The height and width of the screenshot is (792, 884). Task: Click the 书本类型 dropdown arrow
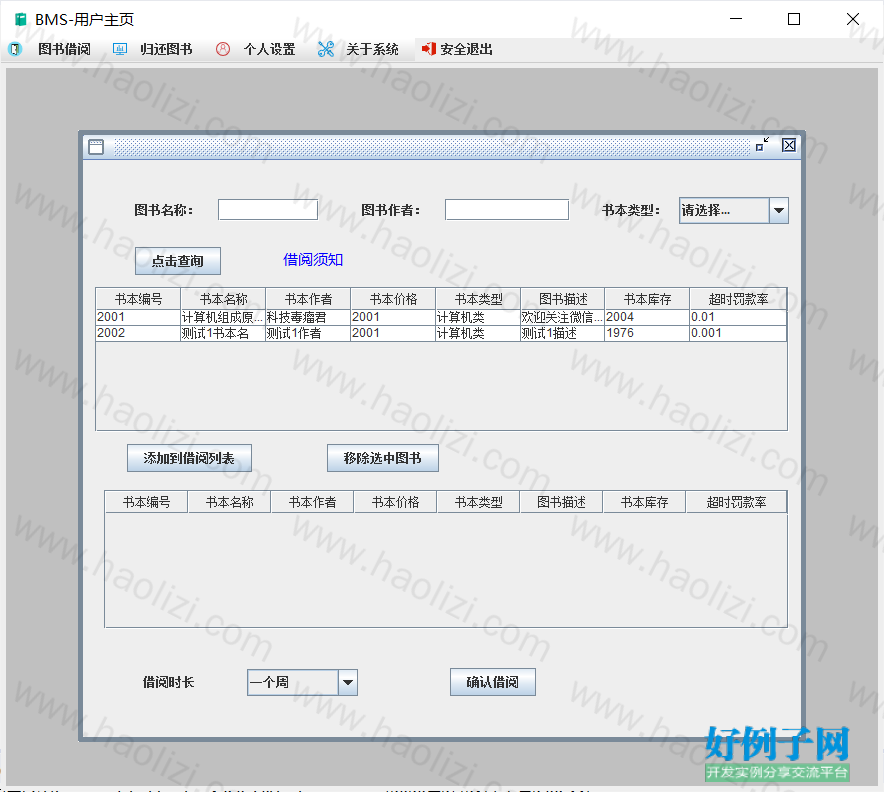coord(779,210)
